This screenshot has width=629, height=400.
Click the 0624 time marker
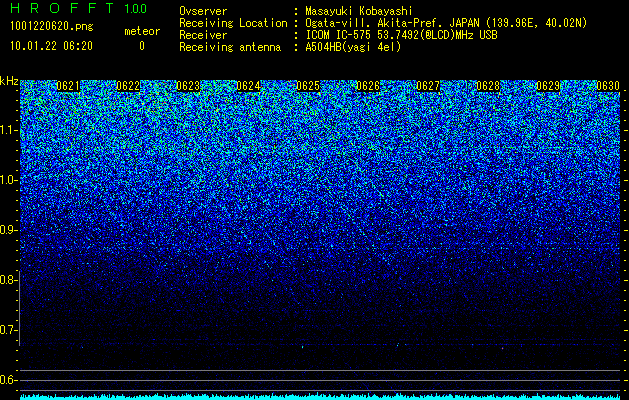click(x=248, y=86)
